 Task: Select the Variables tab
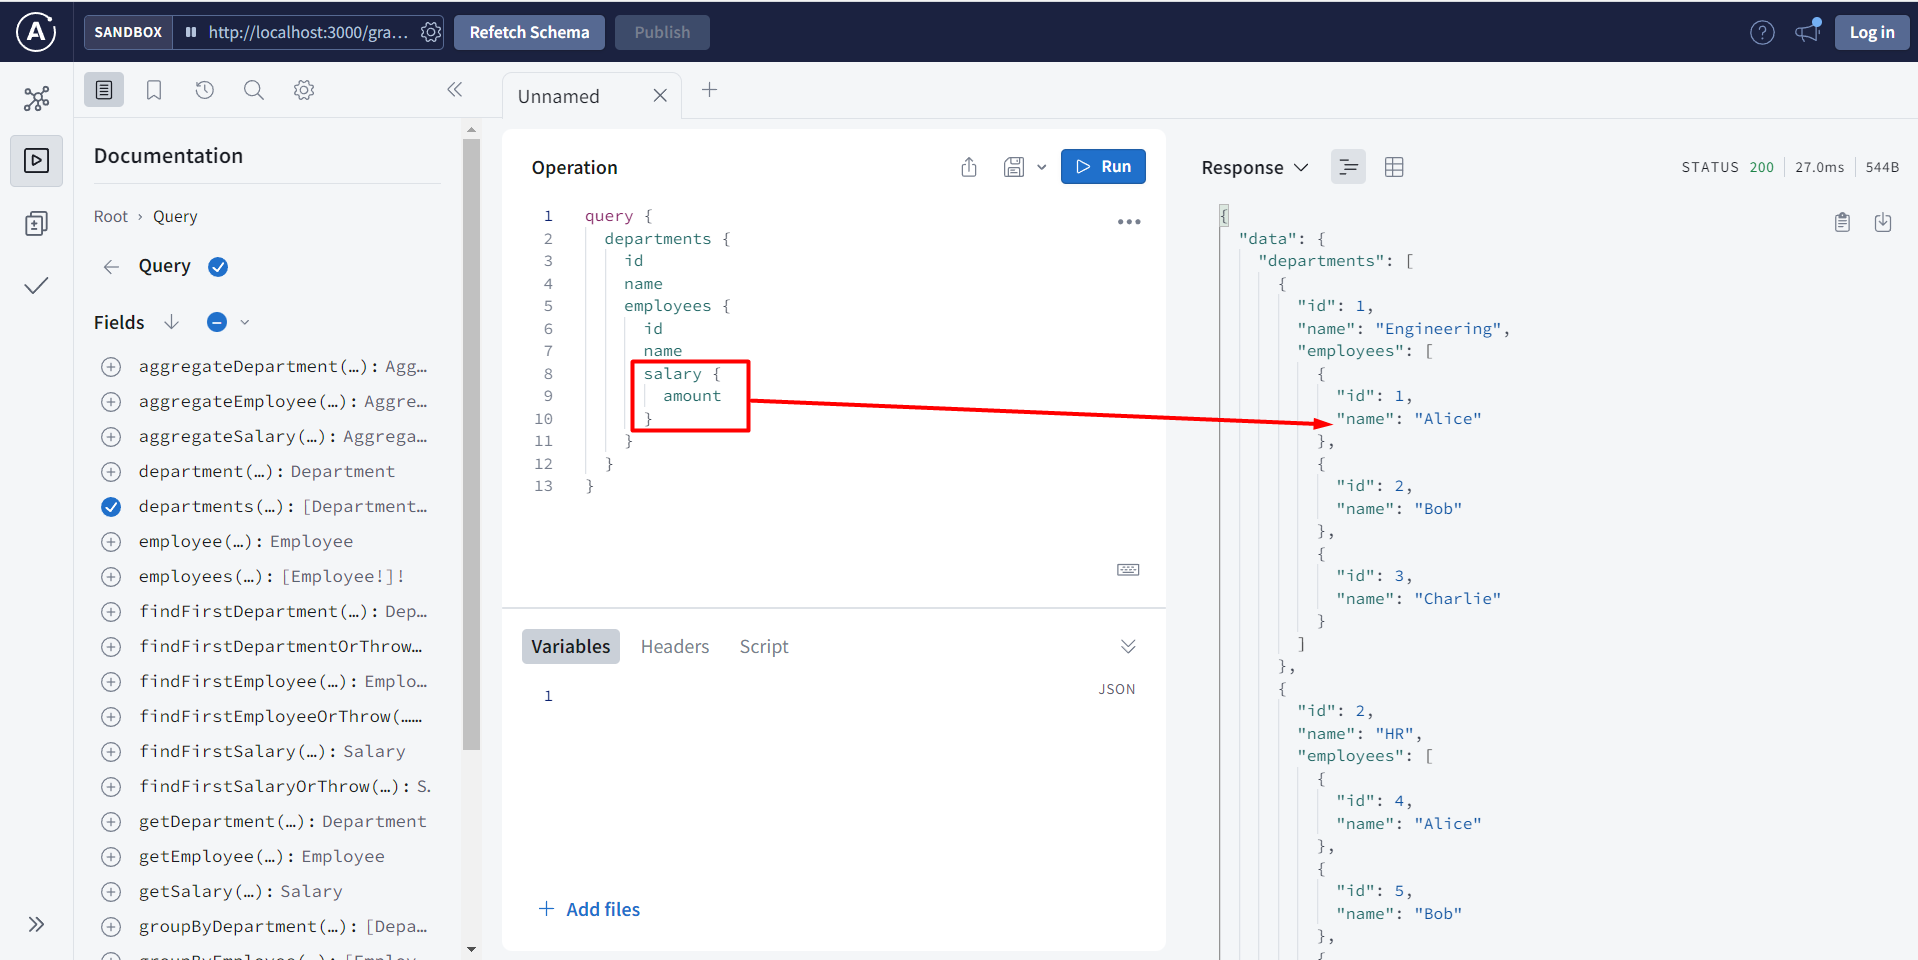coord(571,647)
